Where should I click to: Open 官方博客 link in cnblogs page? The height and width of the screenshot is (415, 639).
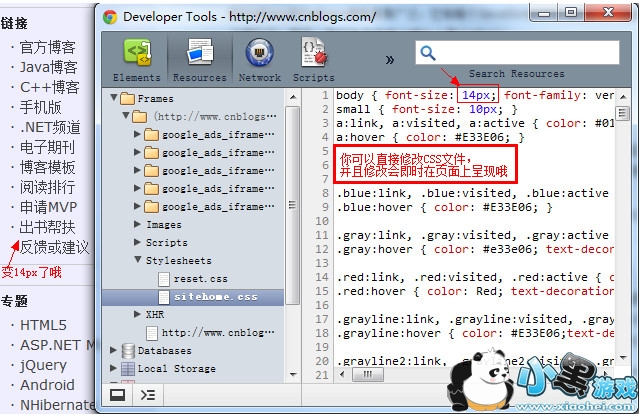pyautogui.click(x=48, y=47)
